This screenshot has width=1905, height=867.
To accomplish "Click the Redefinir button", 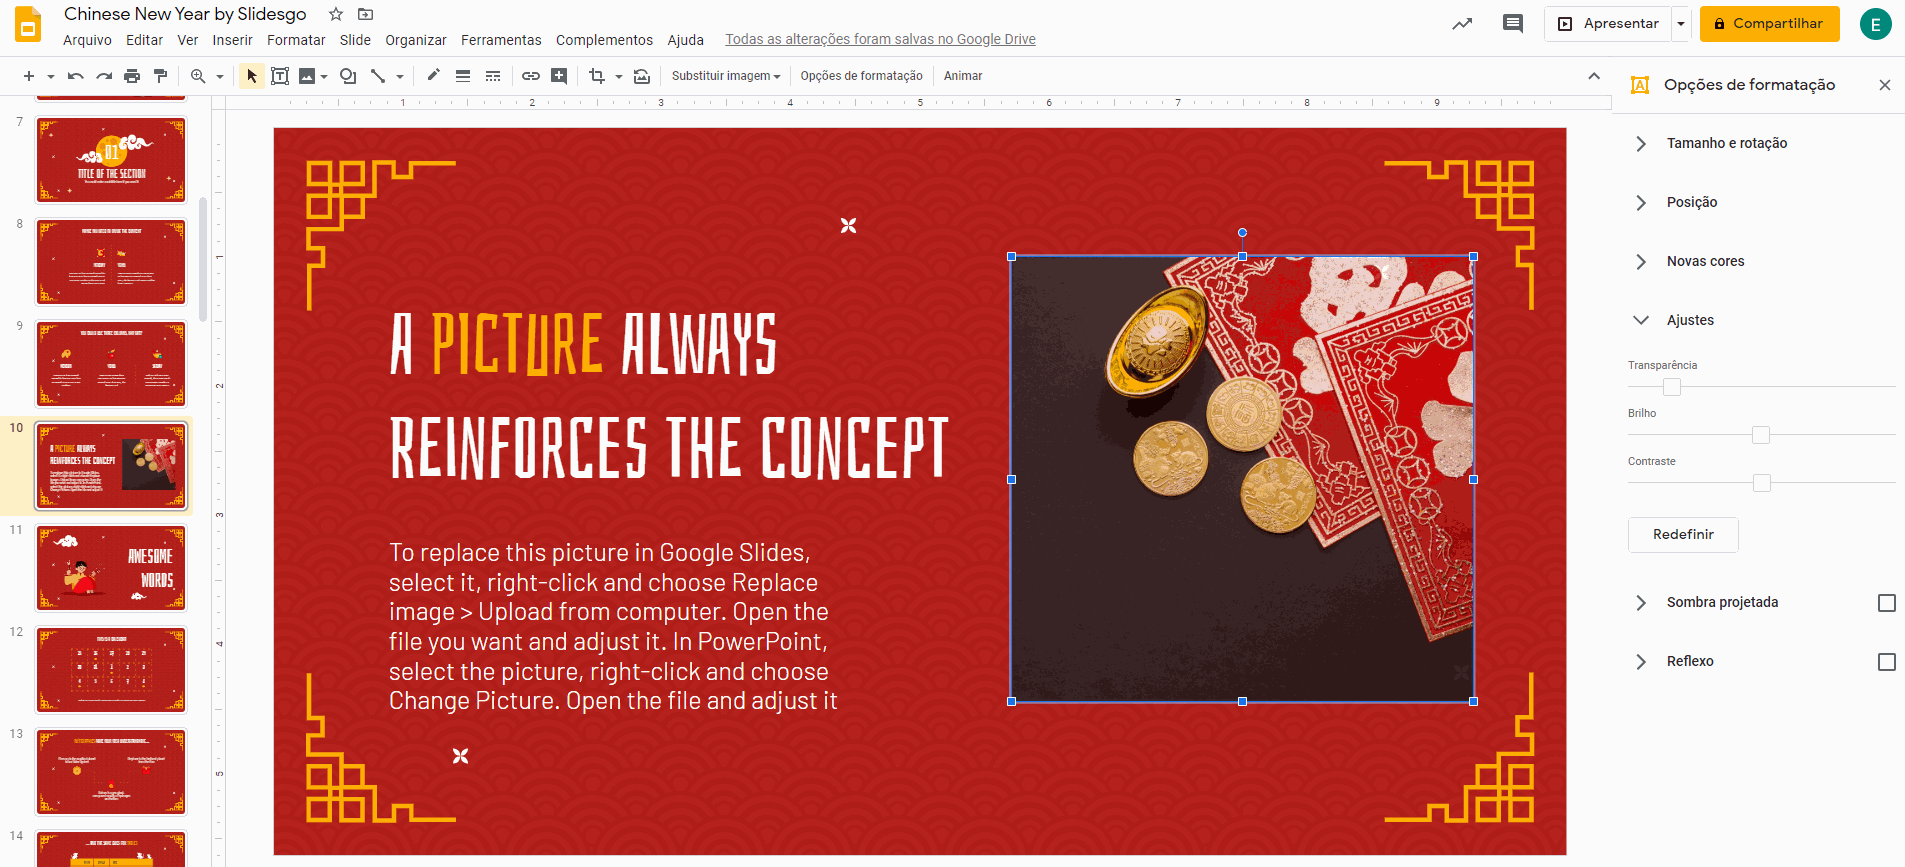I will (1683, 535).
